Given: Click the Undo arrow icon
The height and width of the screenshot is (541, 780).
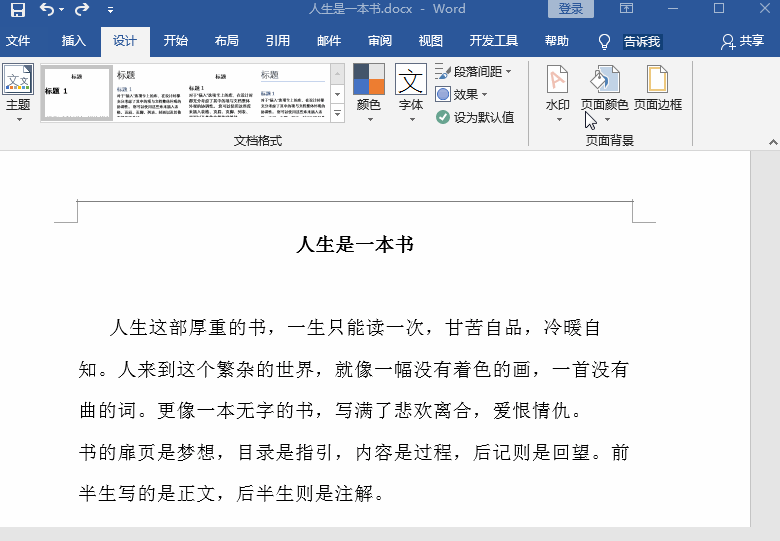Looking at the screenshot, I should point(47,10).
